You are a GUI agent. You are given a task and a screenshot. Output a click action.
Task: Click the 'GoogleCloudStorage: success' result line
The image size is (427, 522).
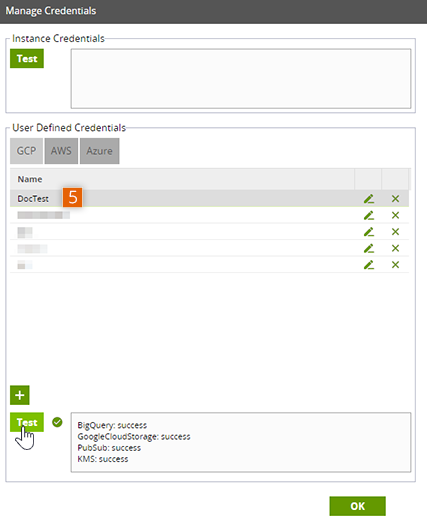(x=134, y=437)
